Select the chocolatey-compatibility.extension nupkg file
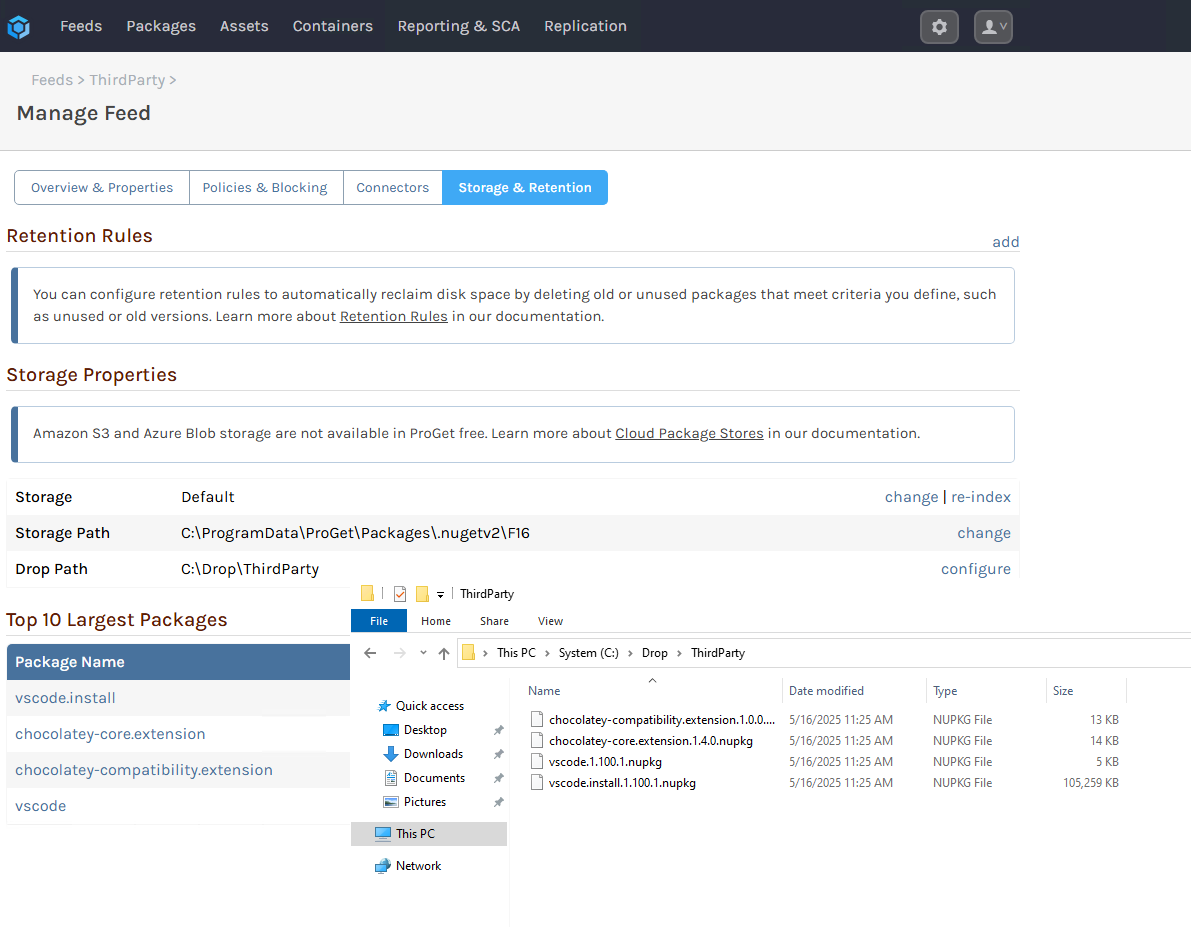Screen dimensions: 1191x927 653,720
